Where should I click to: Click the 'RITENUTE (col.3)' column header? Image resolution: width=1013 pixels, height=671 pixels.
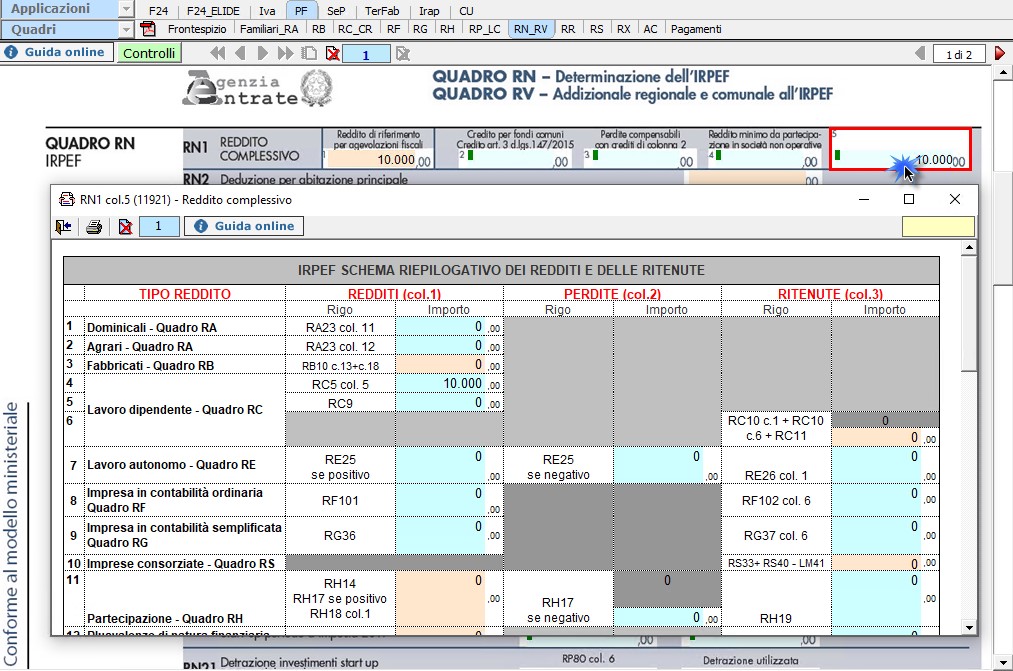point(830,294)
